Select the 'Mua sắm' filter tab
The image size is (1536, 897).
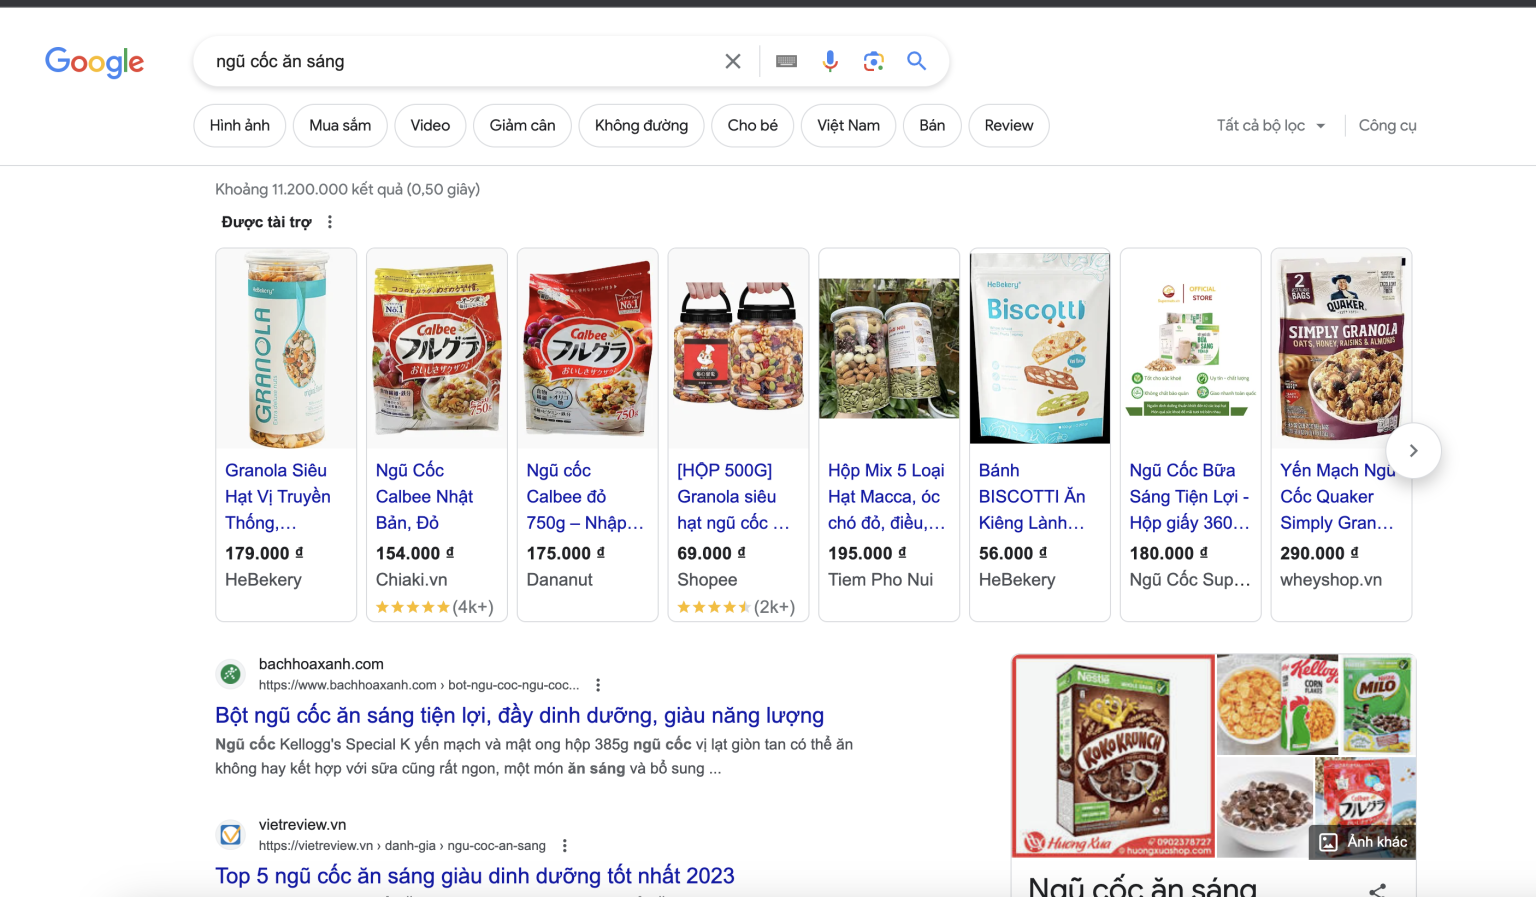pos(340,125)
